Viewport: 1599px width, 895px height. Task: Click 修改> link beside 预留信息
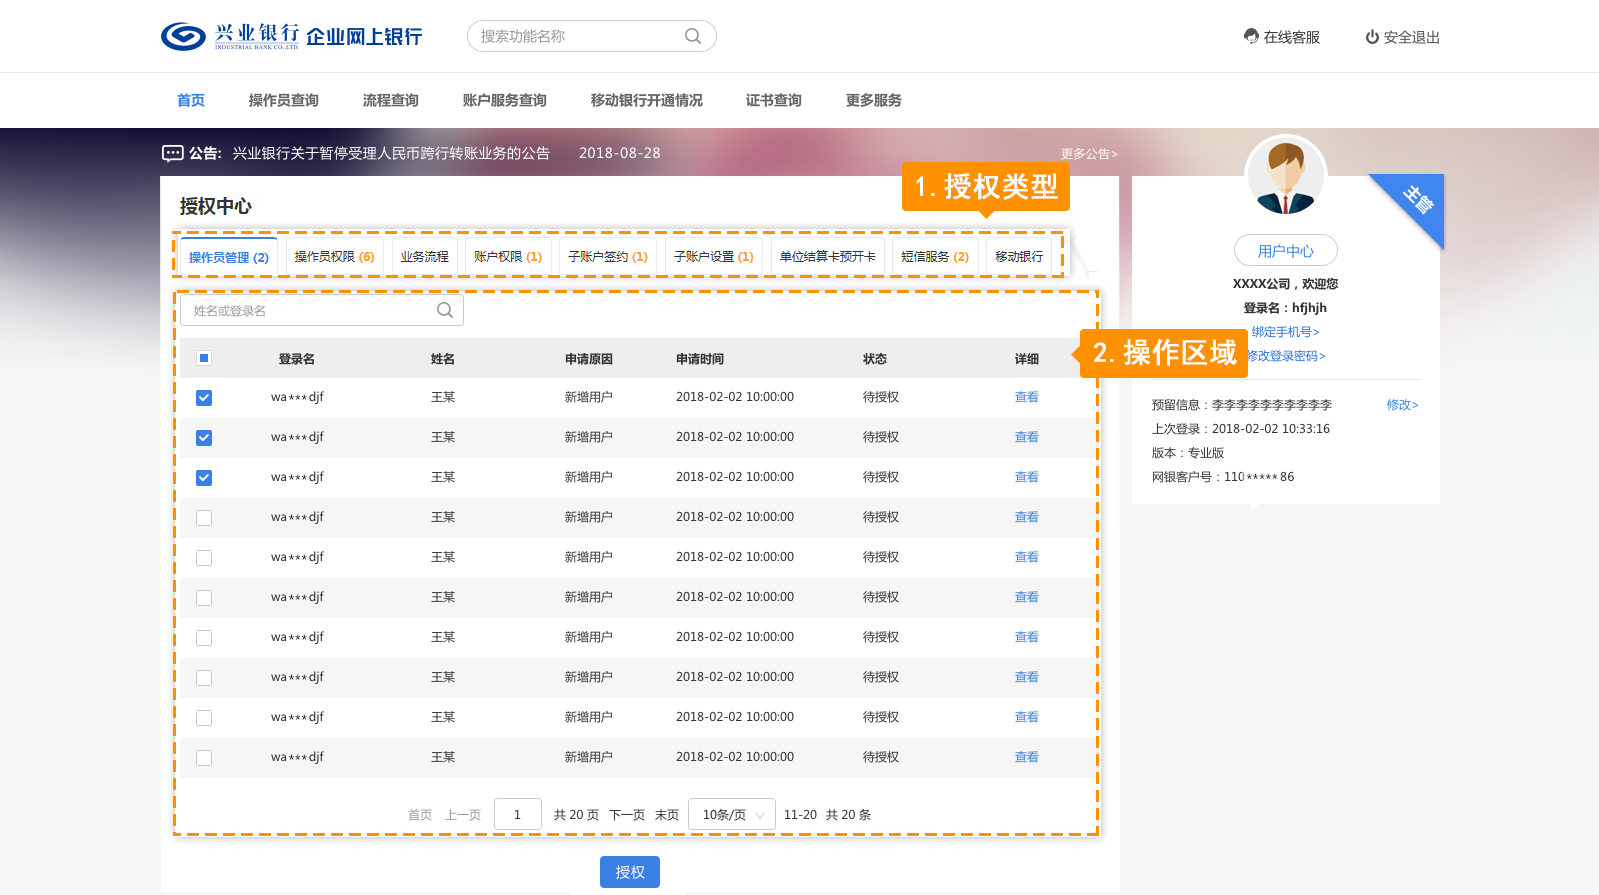pyautogui.click(x=1402, y=405)
